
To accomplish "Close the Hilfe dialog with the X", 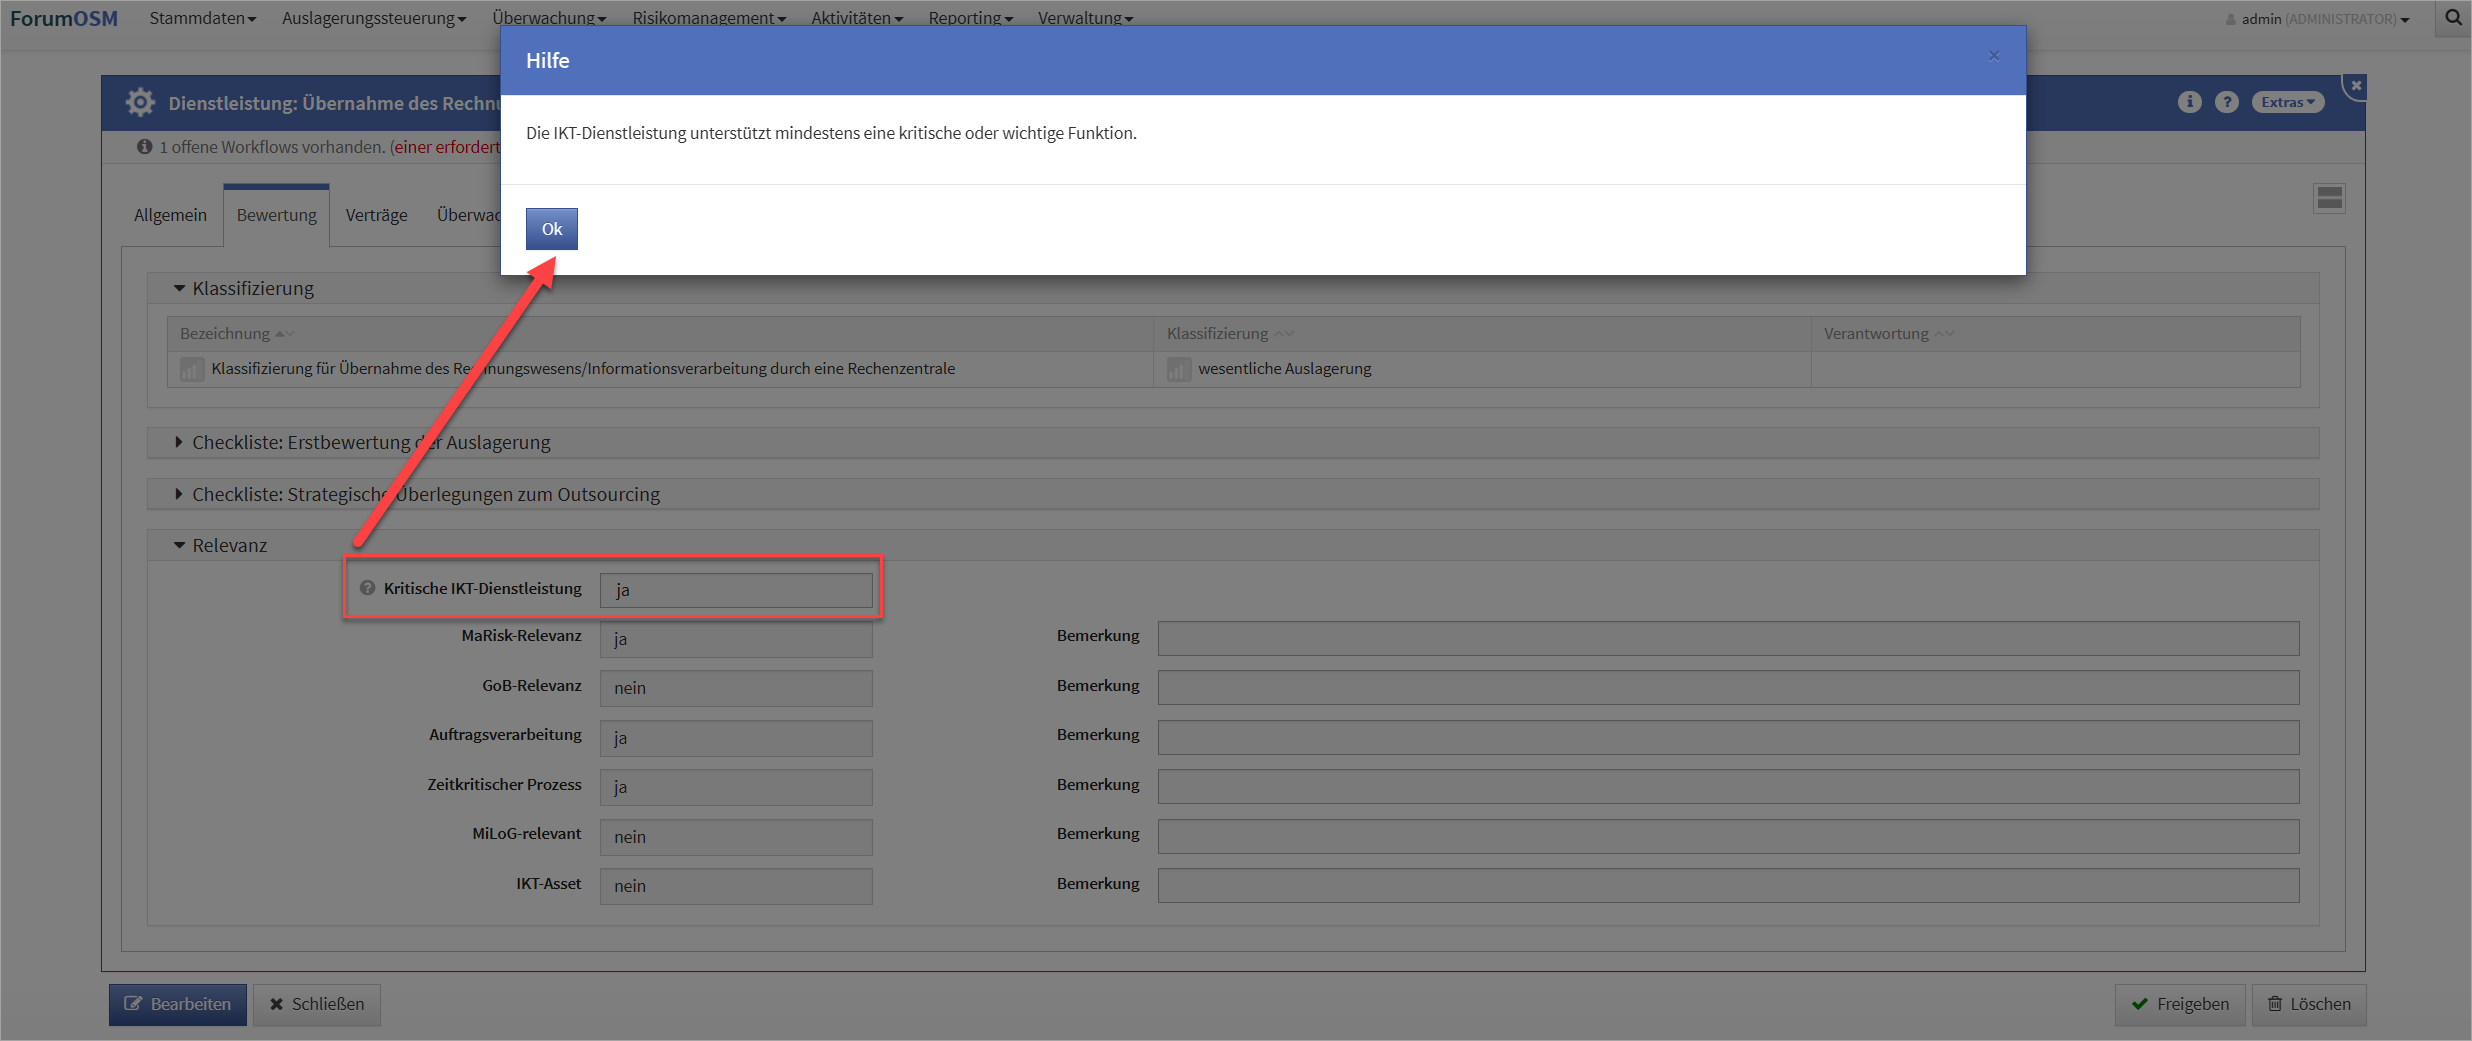I will click(1993, 56).
